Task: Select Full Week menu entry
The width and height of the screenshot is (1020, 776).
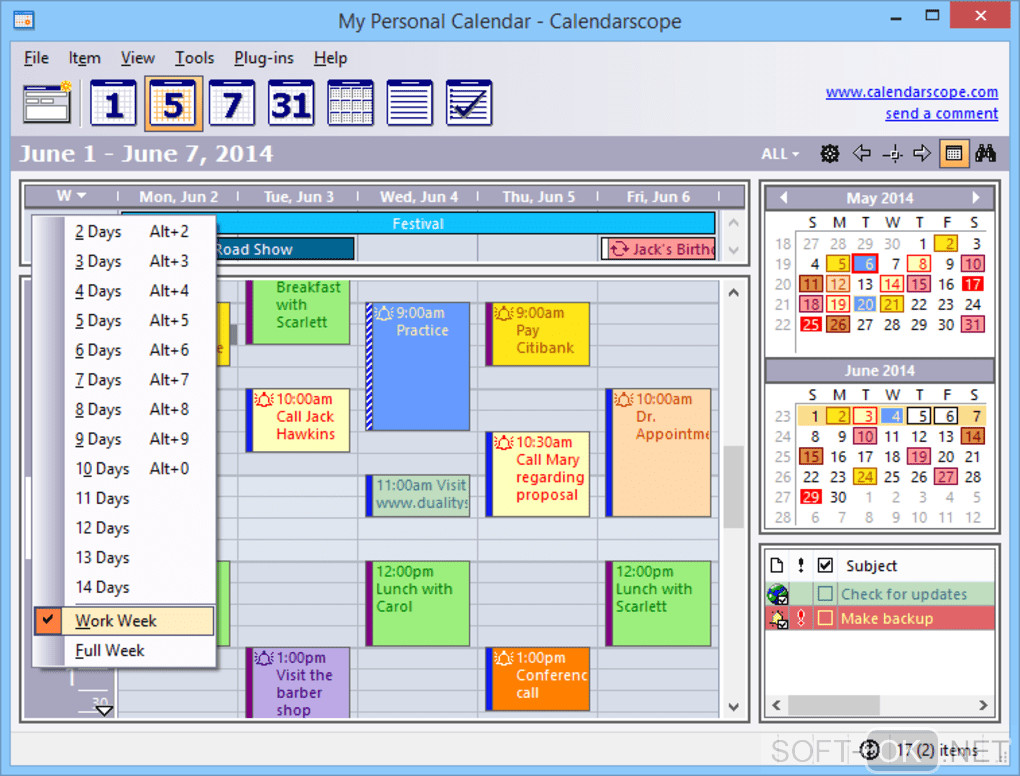Action: [x=124, y=650]
